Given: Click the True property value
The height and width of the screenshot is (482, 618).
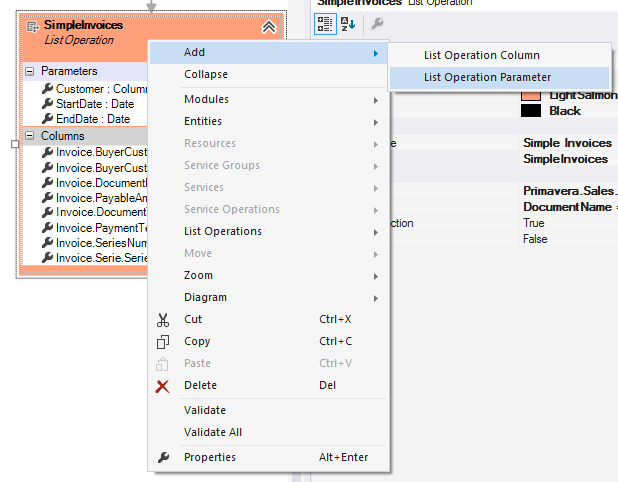Looking at the screenshot, I should [534, 223].
